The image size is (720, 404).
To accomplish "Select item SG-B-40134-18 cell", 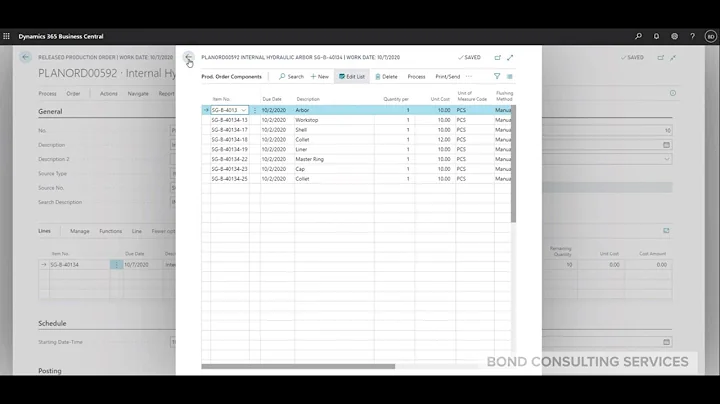I will click(x=230, y=140).
